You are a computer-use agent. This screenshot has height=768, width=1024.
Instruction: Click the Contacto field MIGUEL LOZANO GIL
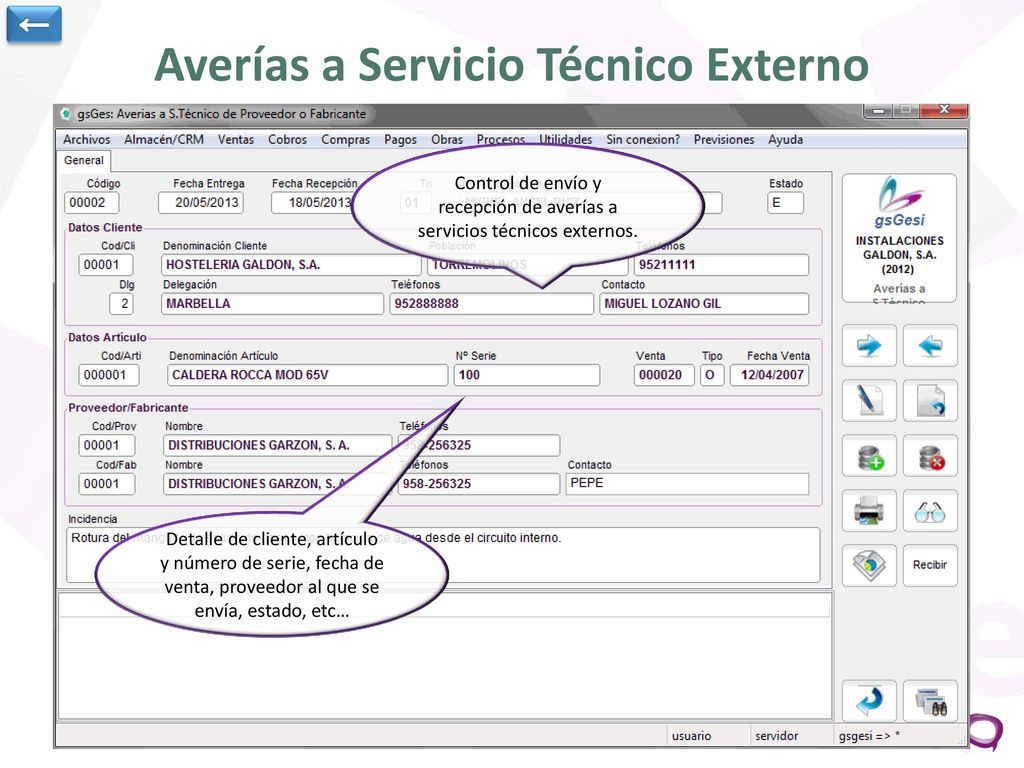click(704, 304)
